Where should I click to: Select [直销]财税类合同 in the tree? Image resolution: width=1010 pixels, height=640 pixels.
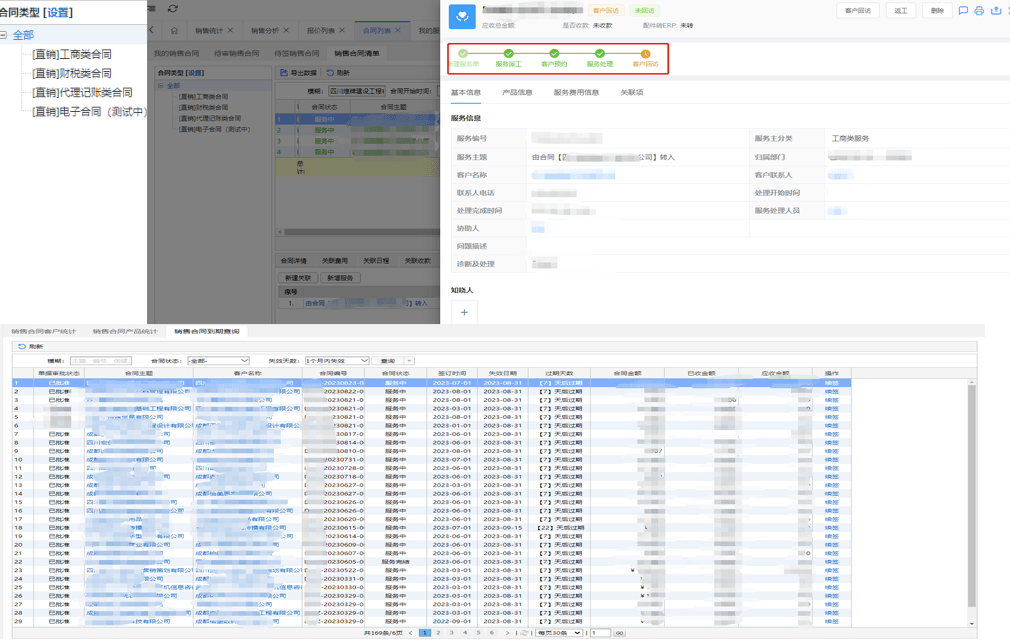pyautogui.click(x=71, y=73)
